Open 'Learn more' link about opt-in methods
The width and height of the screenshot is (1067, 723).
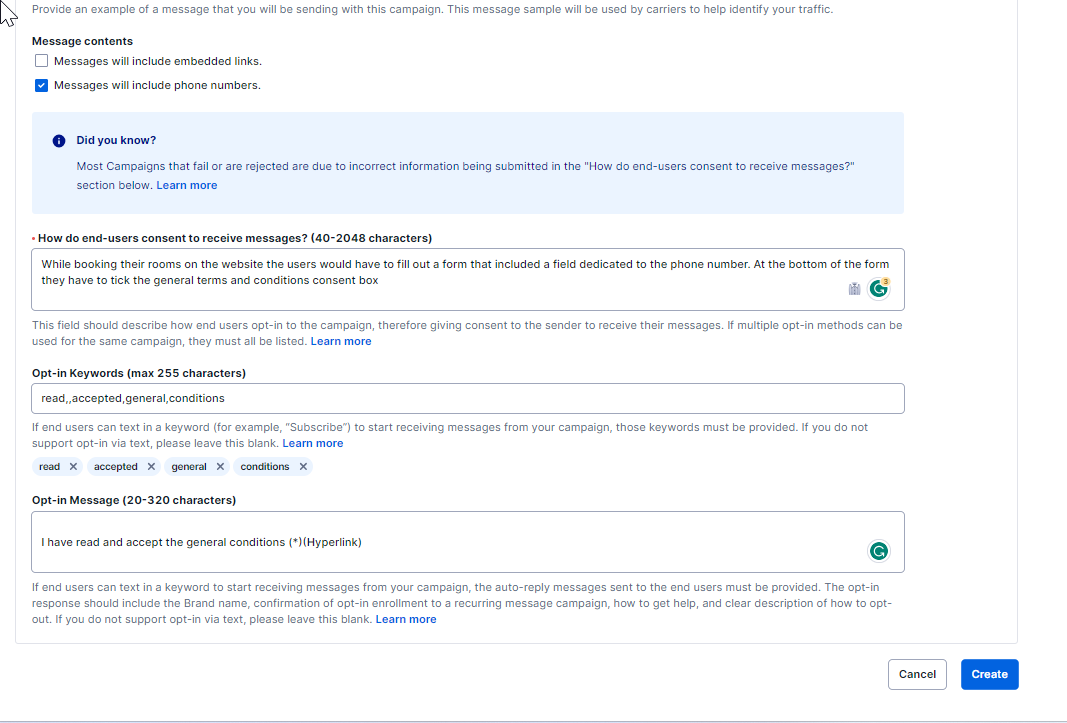pyautogui.click(x=340, y=341)
